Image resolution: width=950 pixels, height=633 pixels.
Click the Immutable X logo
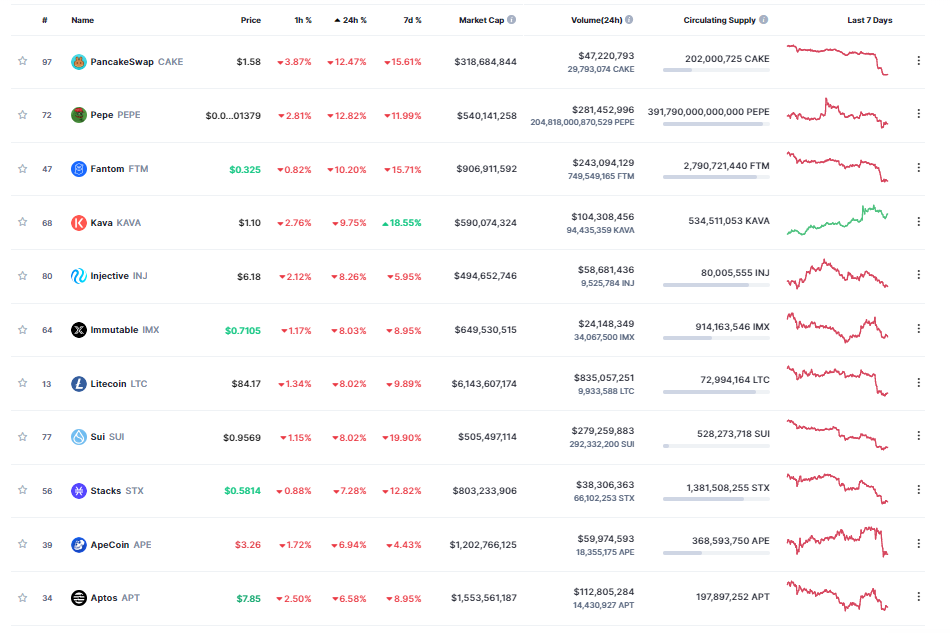coord(79,330)
